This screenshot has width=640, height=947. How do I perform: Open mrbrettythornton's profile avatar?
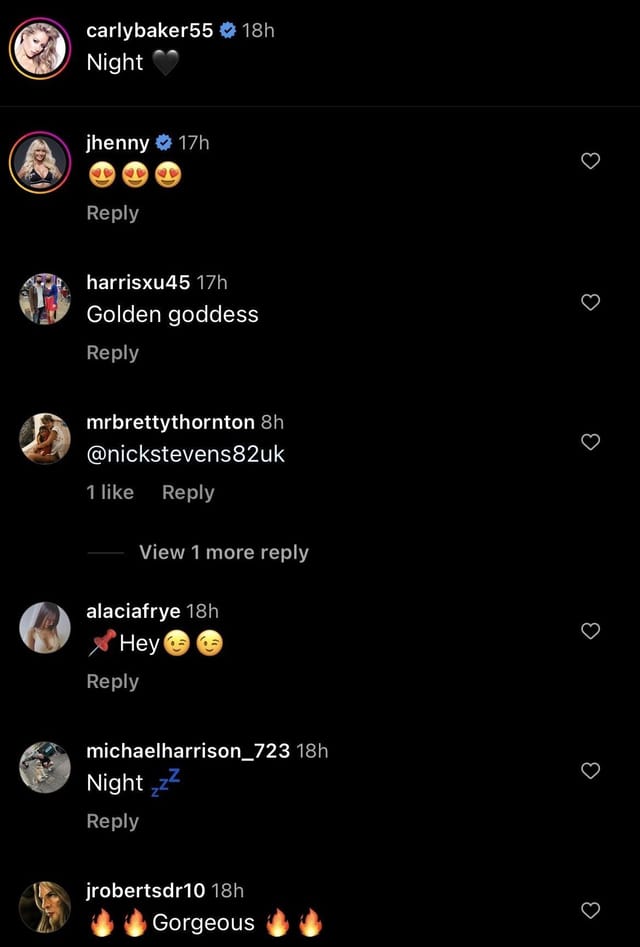tap(45, 439)
